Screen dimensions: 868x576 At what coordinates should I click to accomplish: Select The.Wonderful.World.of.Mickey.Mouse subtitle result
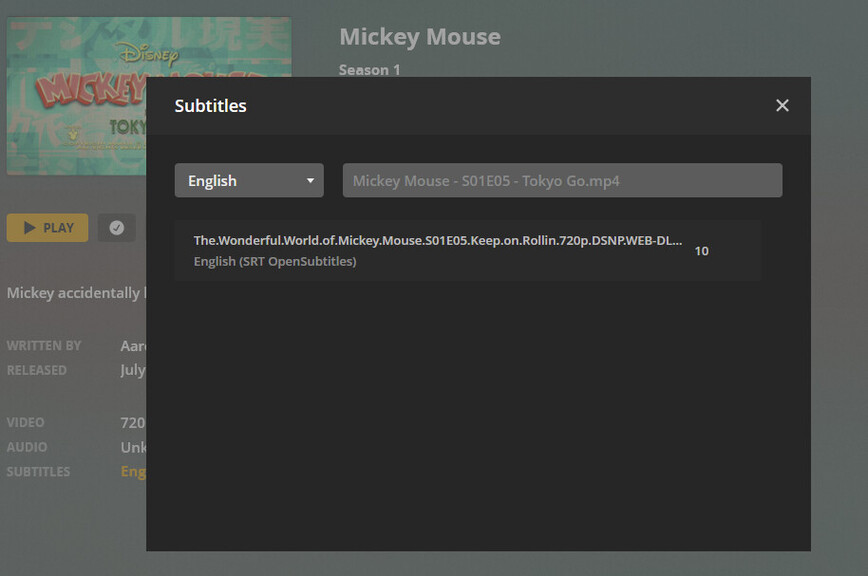[x=468, y=251]
